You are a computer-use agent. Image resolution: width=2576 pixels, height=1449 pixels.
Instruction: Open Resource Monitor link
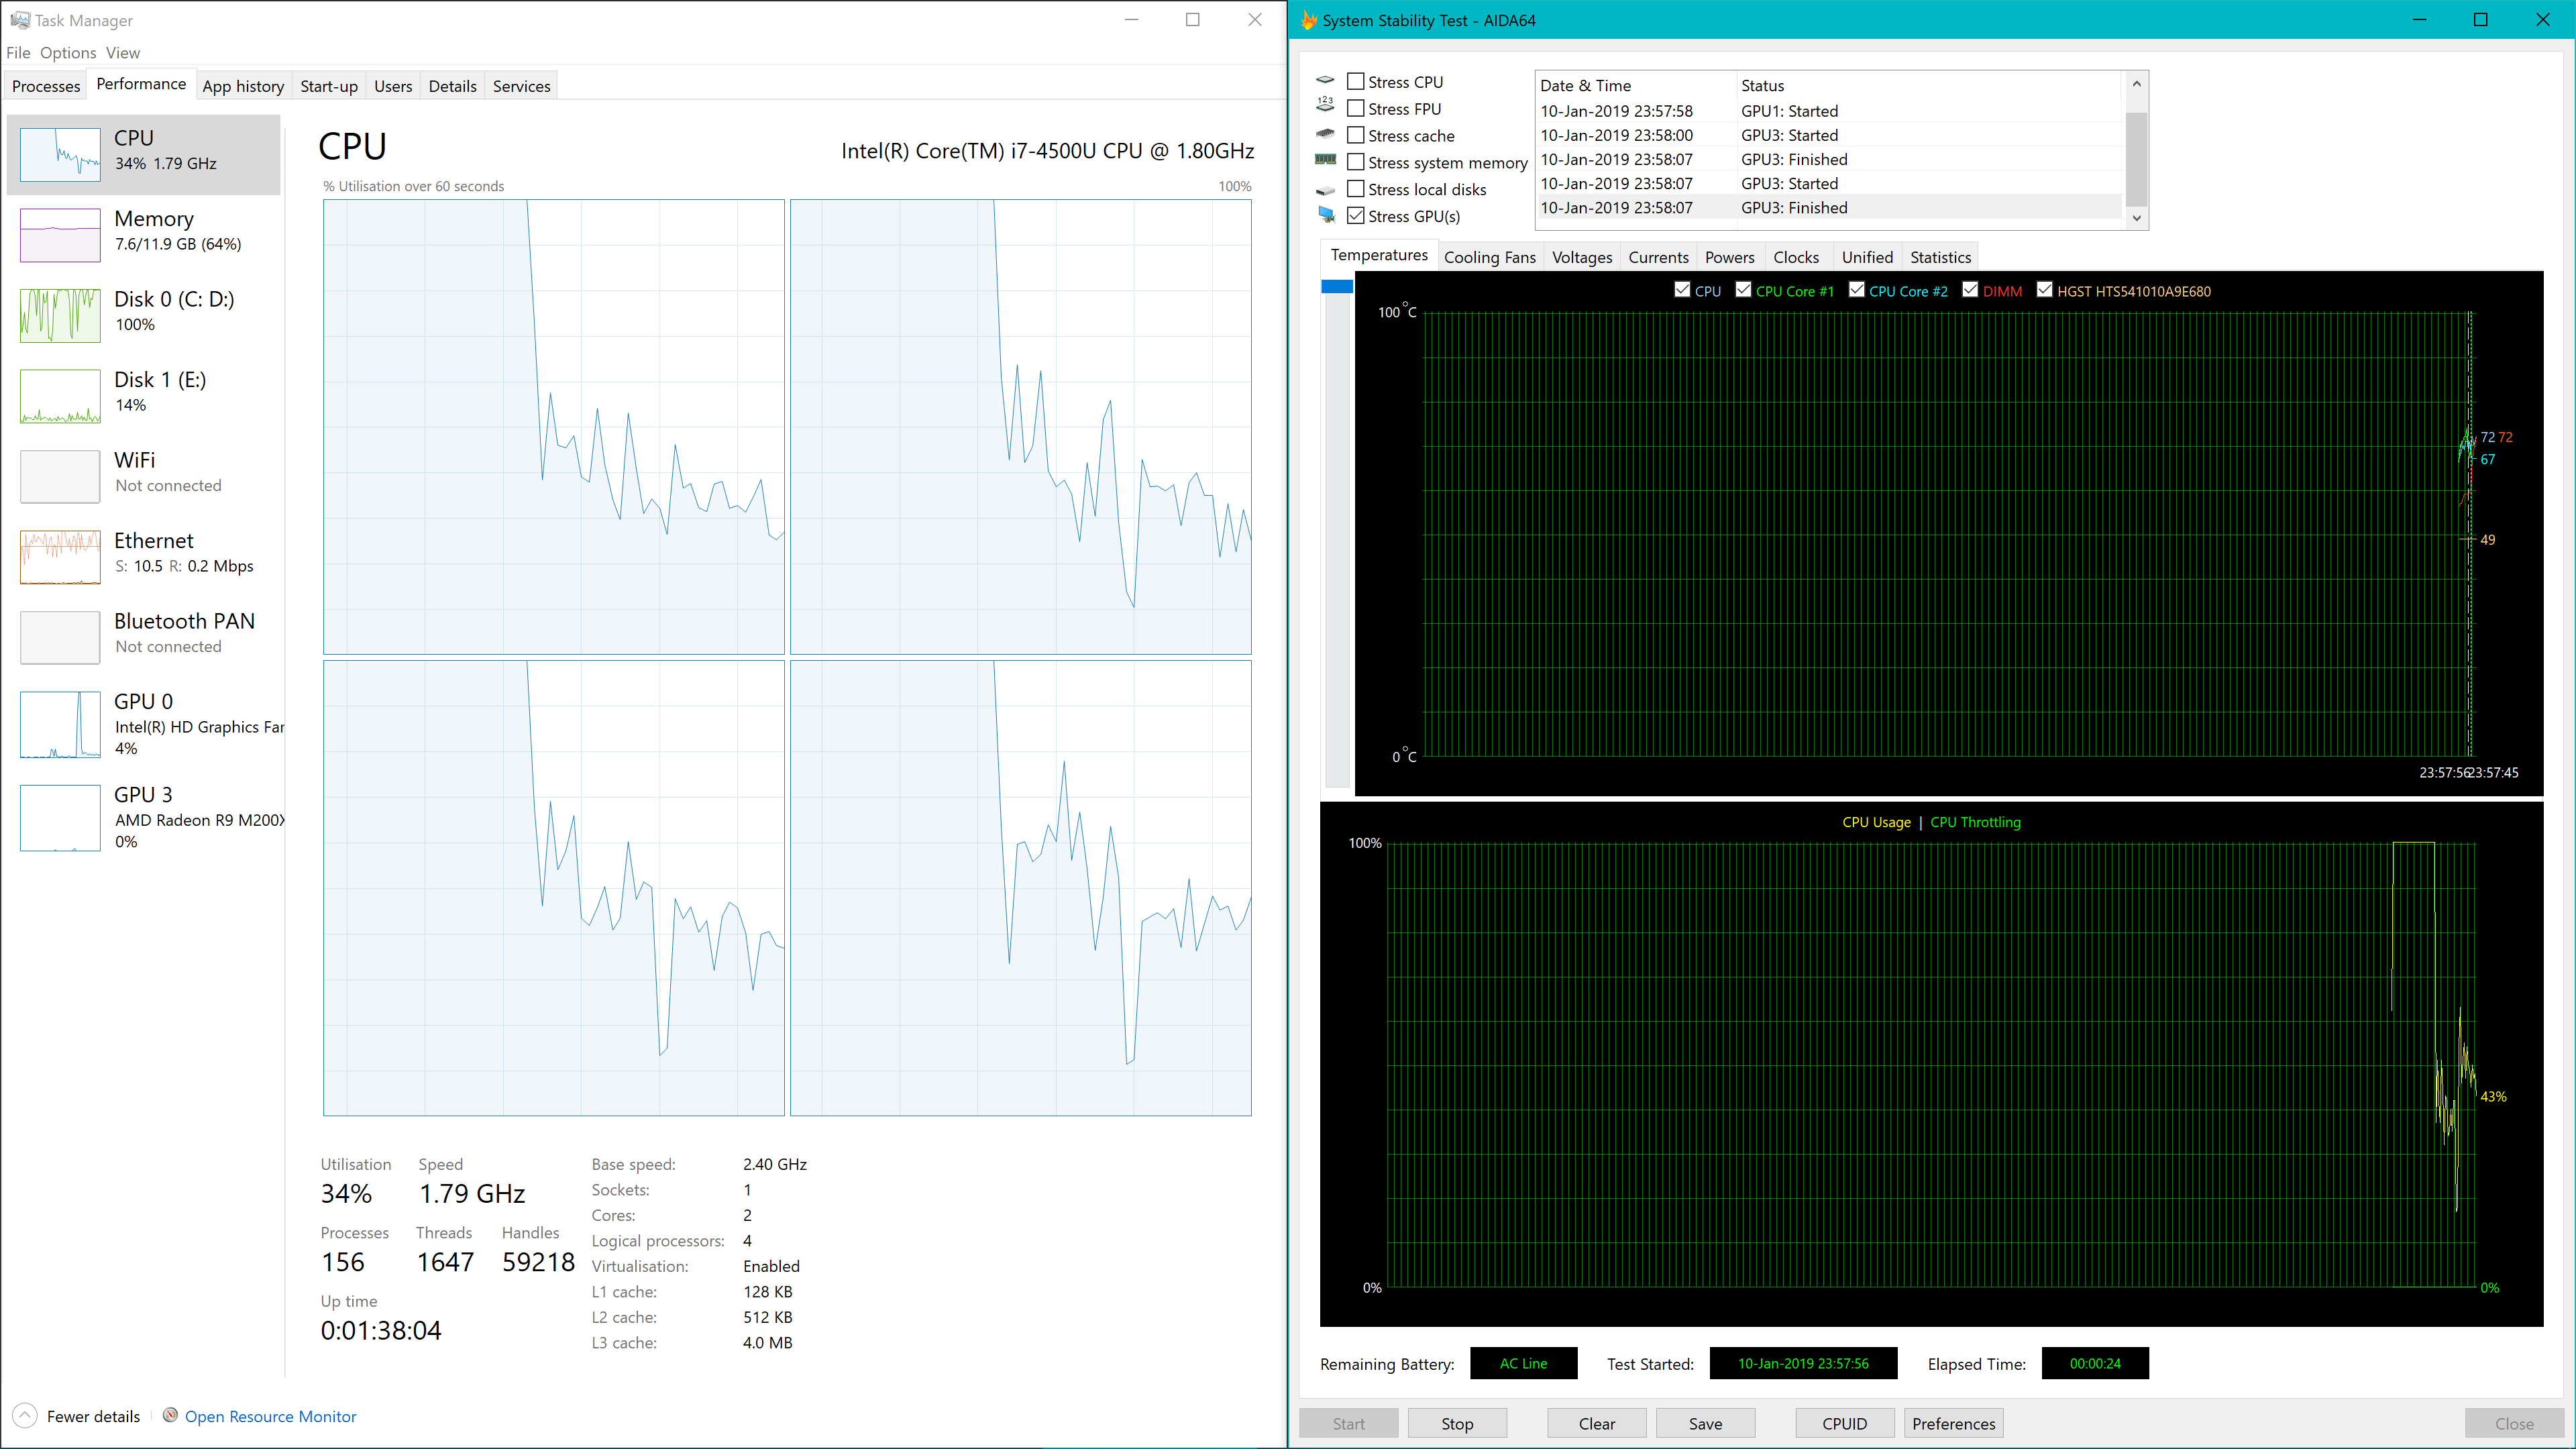coord(270,1416)
